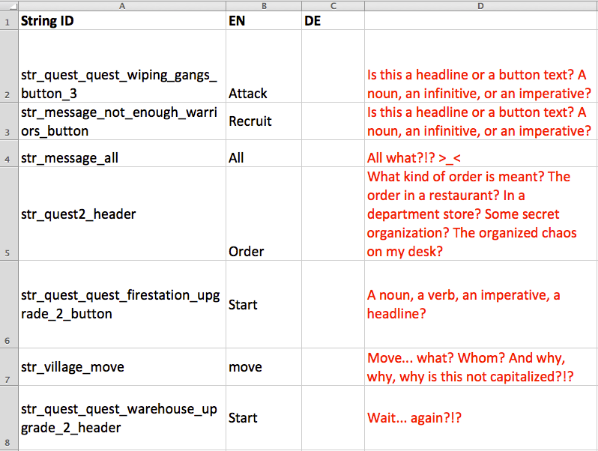Click headline comment in the Recruit row
Image resolution: width=598 pixels, height=451 pixels.
coord(481,121)
